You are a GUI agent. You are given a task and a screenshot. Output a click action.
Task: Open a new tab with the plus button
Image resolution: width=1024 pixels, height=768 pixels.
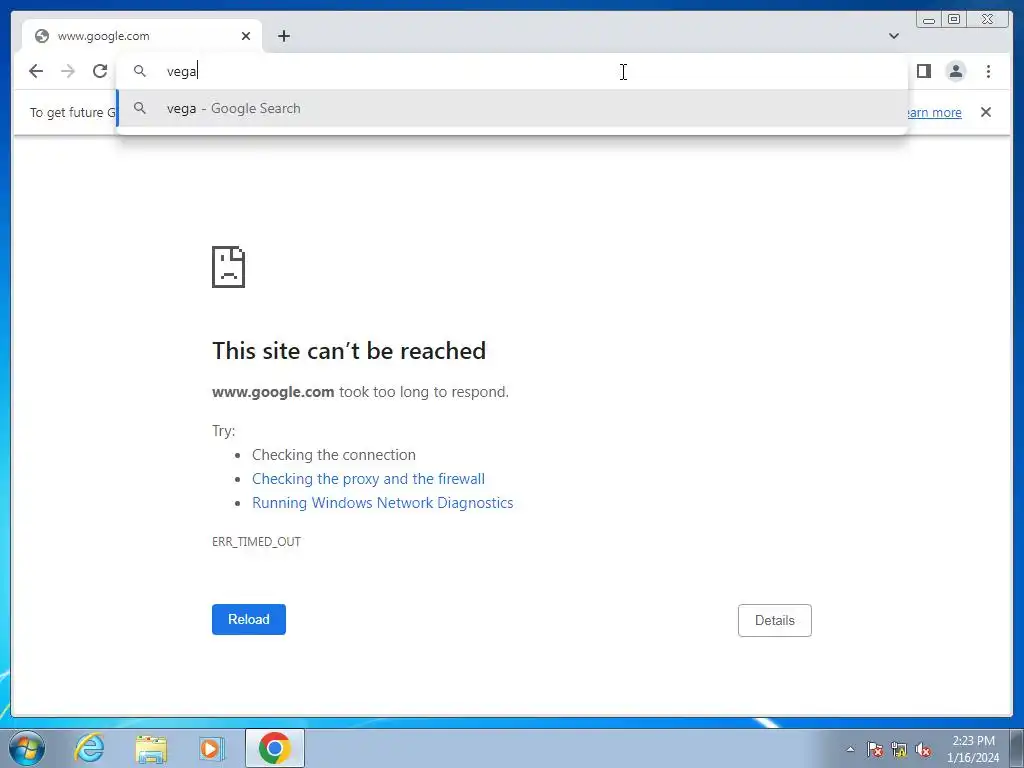[283, 36]
